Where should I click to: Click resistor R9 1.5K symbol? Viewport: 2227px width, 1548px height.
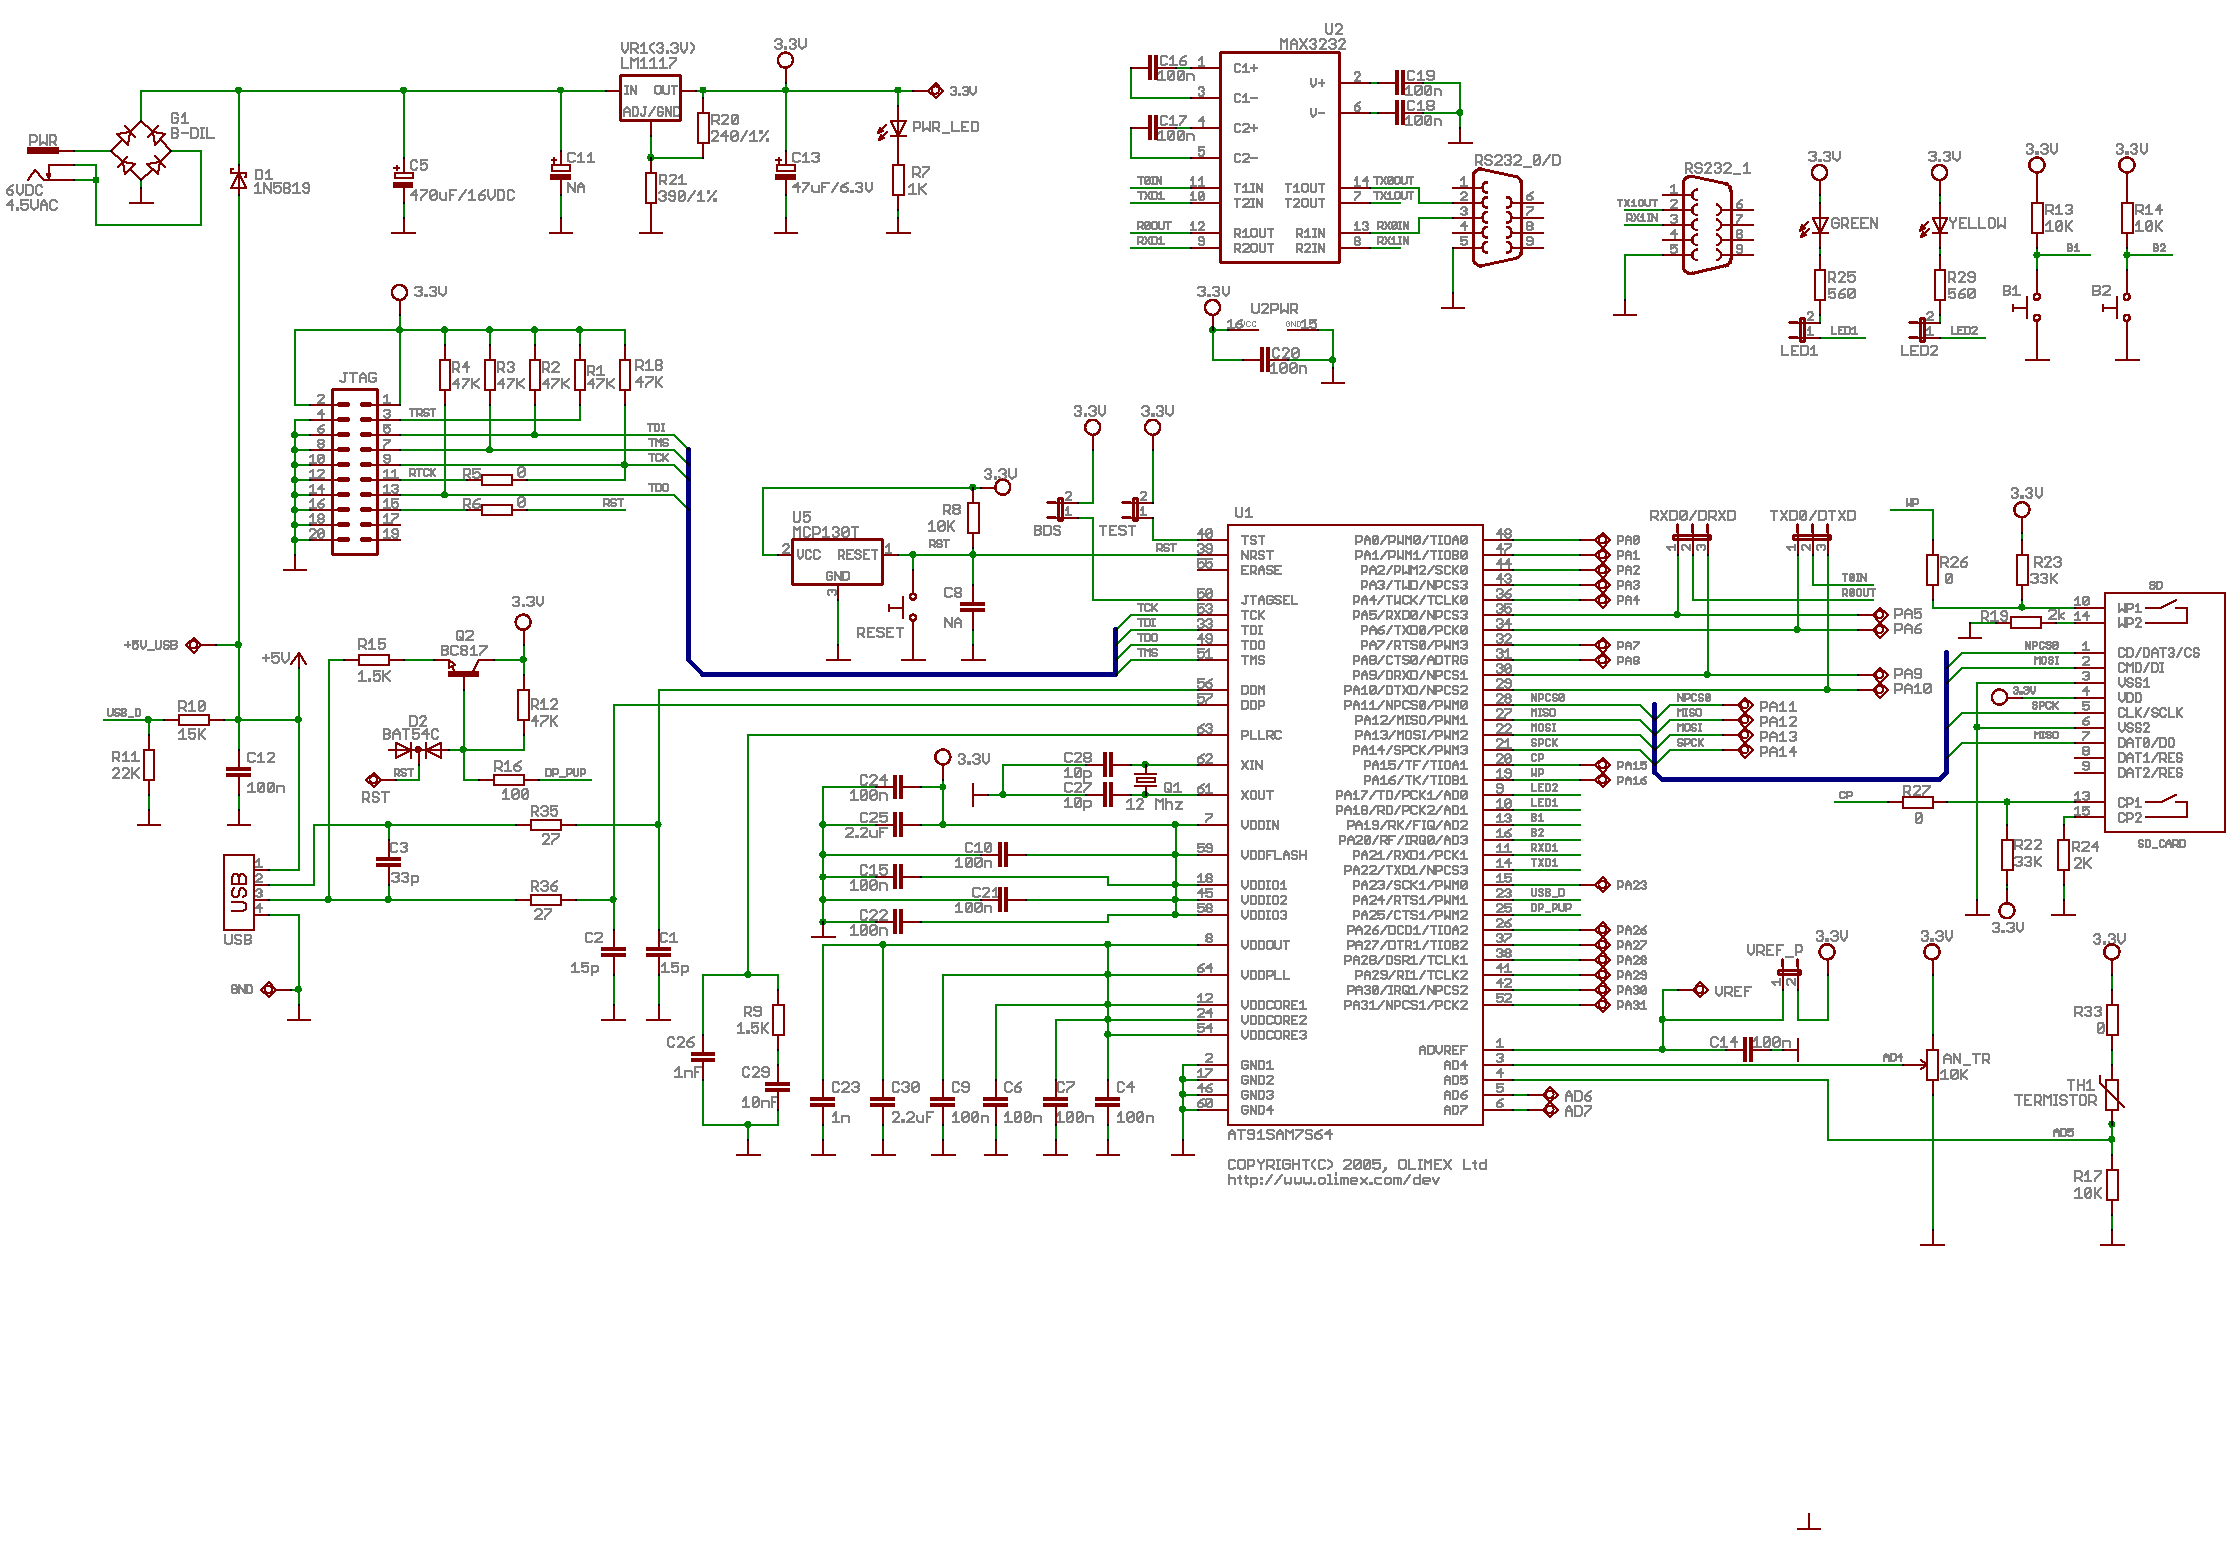pos(778,1020)
